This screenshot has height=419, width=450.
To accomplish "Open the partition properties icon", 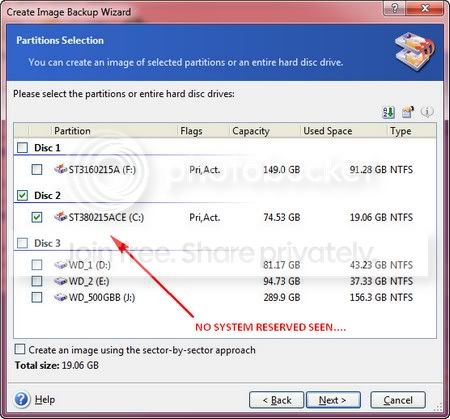I will tap(408, 112).
